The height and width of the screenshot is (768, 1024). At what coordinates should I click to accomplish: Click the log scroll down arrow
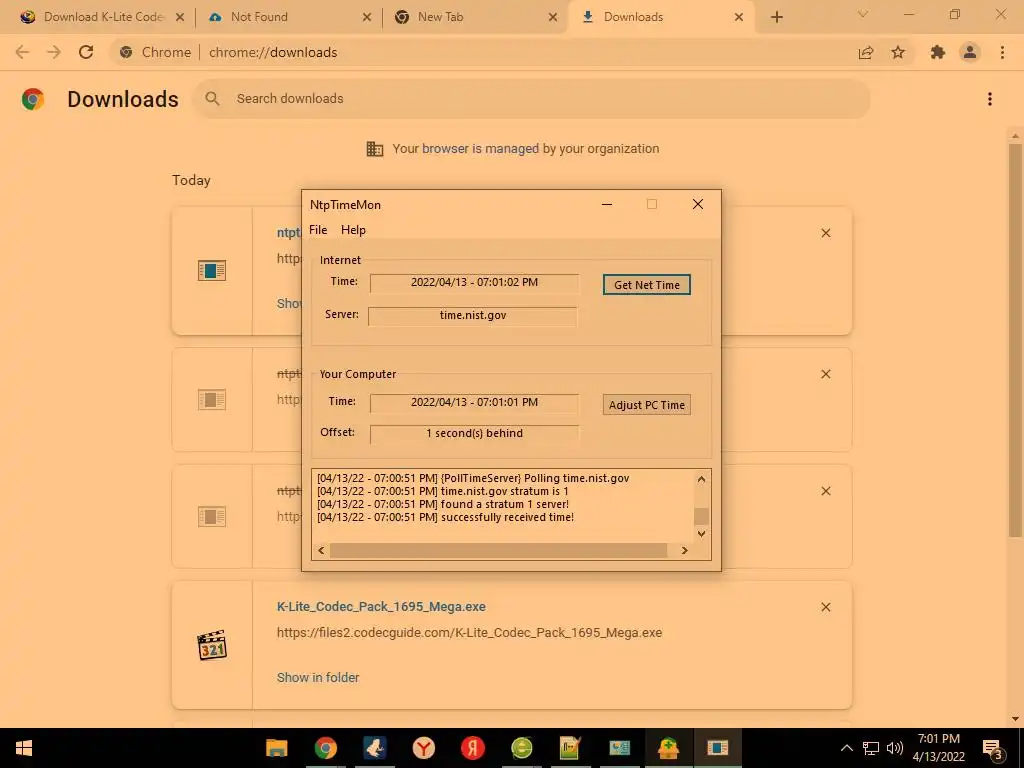pyautogui.click(x=701, y=534)
